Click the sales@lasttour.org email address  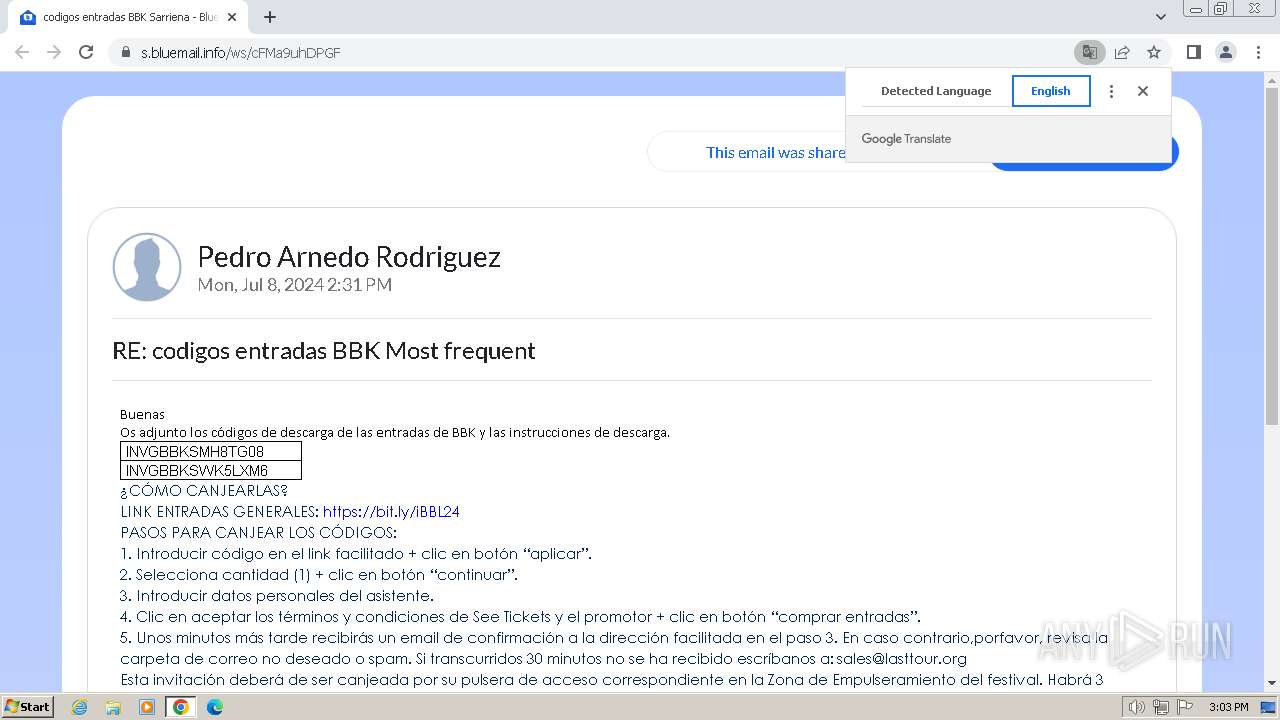point(901,659)
